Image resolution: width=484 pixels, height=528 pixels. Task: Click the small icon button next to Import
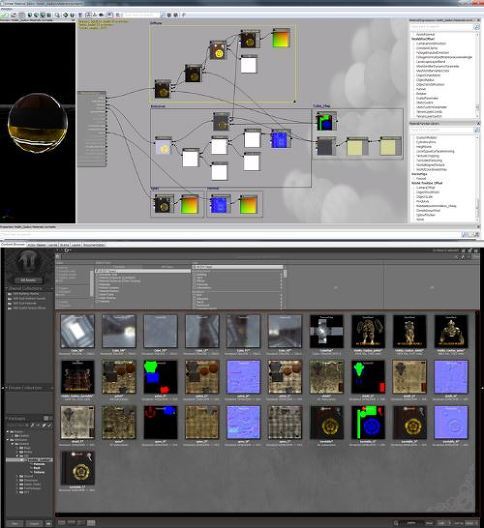pos(48,524)
